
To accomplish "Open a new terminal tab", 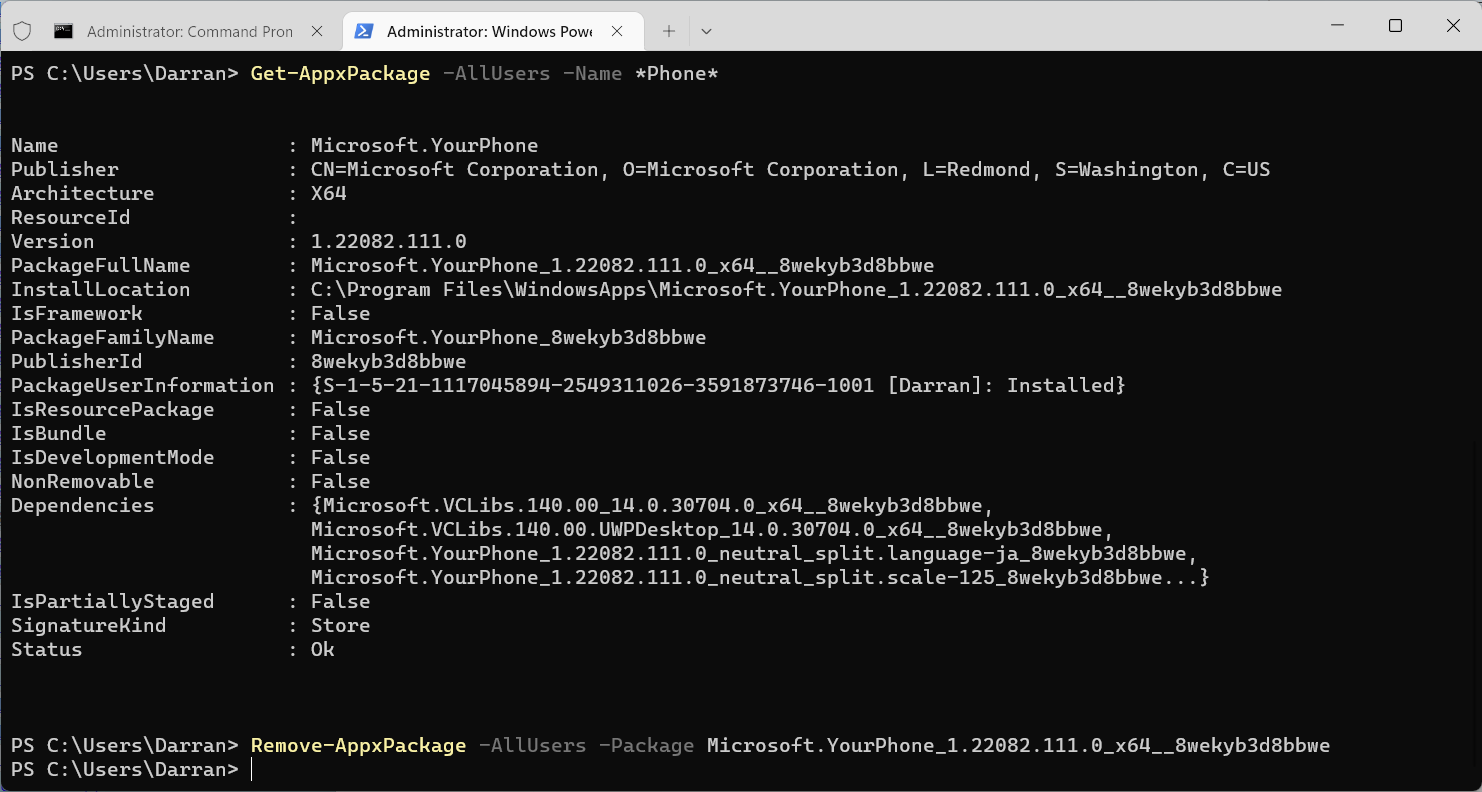I will 669,31.
